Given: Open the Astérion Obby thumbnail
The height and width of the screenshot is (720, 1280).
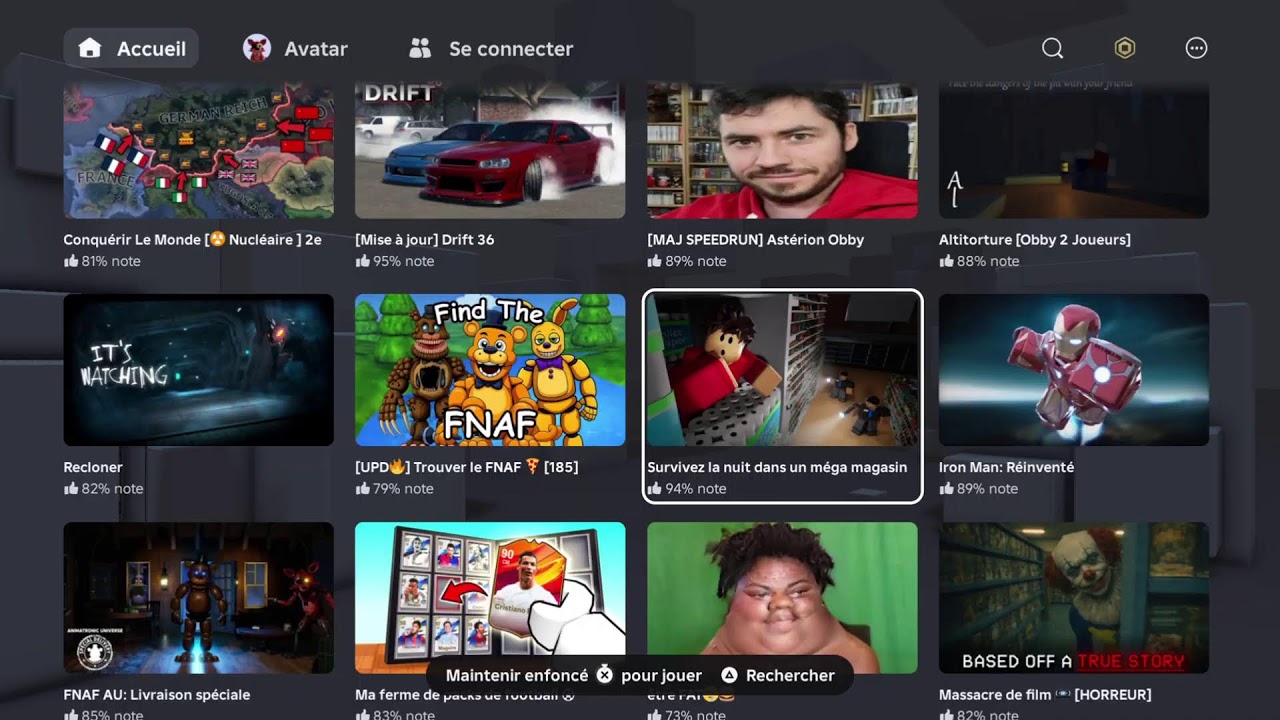Looking at the screenshot, I should point(782,150).
